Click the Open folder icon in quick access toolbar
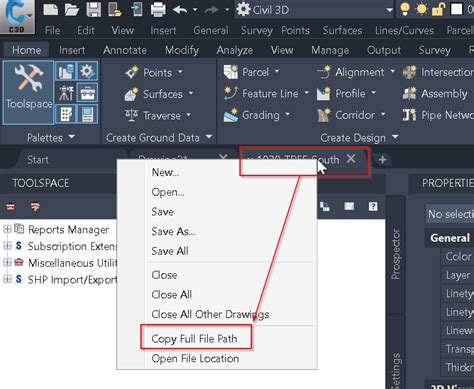This screenshot has width=474, height=389. point(72,9)
